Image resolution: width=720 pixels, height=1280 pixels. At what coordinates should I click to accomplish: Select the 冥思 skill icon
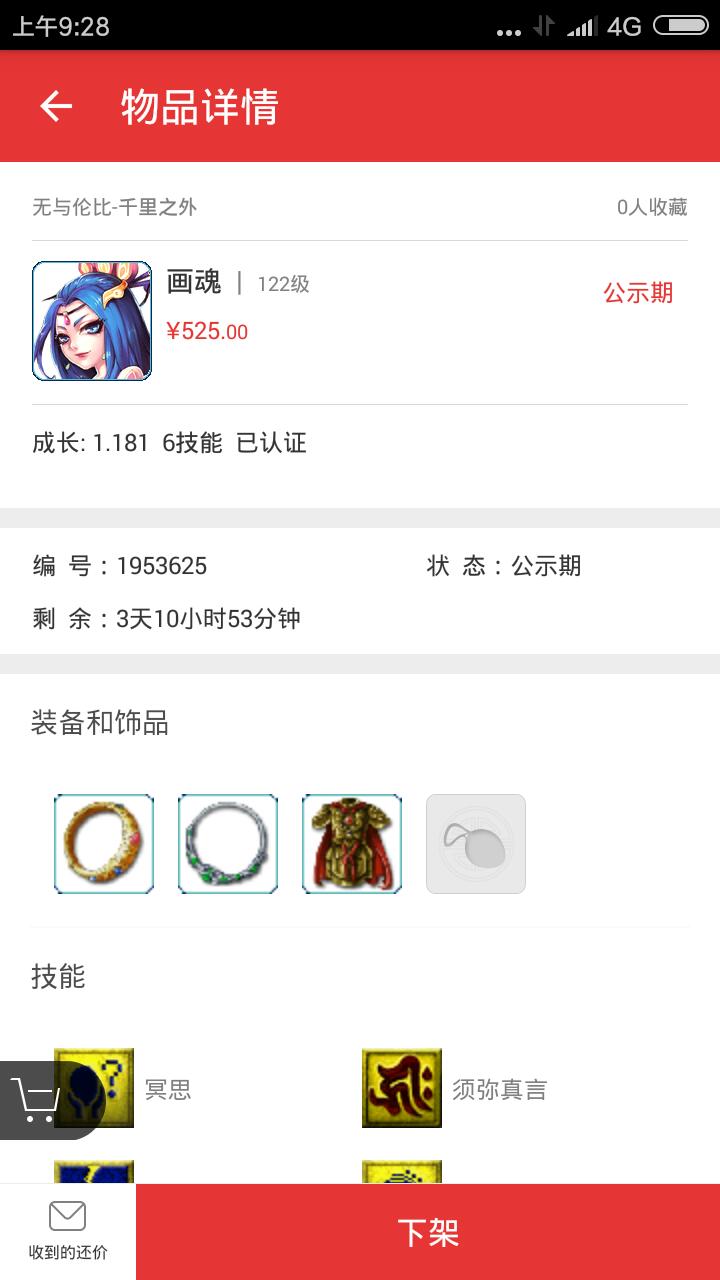[x=94, y=1088]
